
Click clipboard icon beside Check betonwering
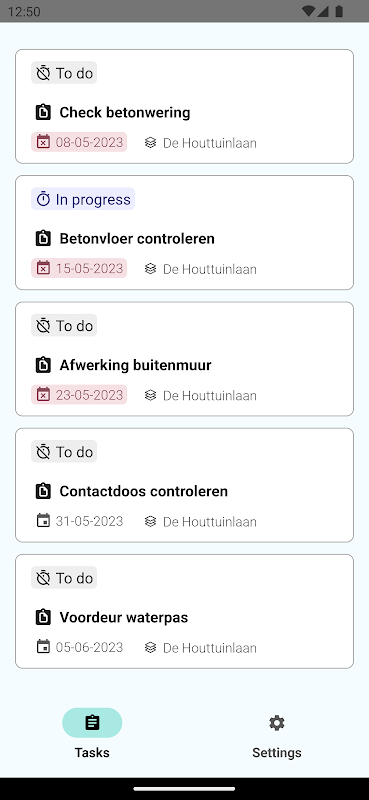[x=43, y=112]
